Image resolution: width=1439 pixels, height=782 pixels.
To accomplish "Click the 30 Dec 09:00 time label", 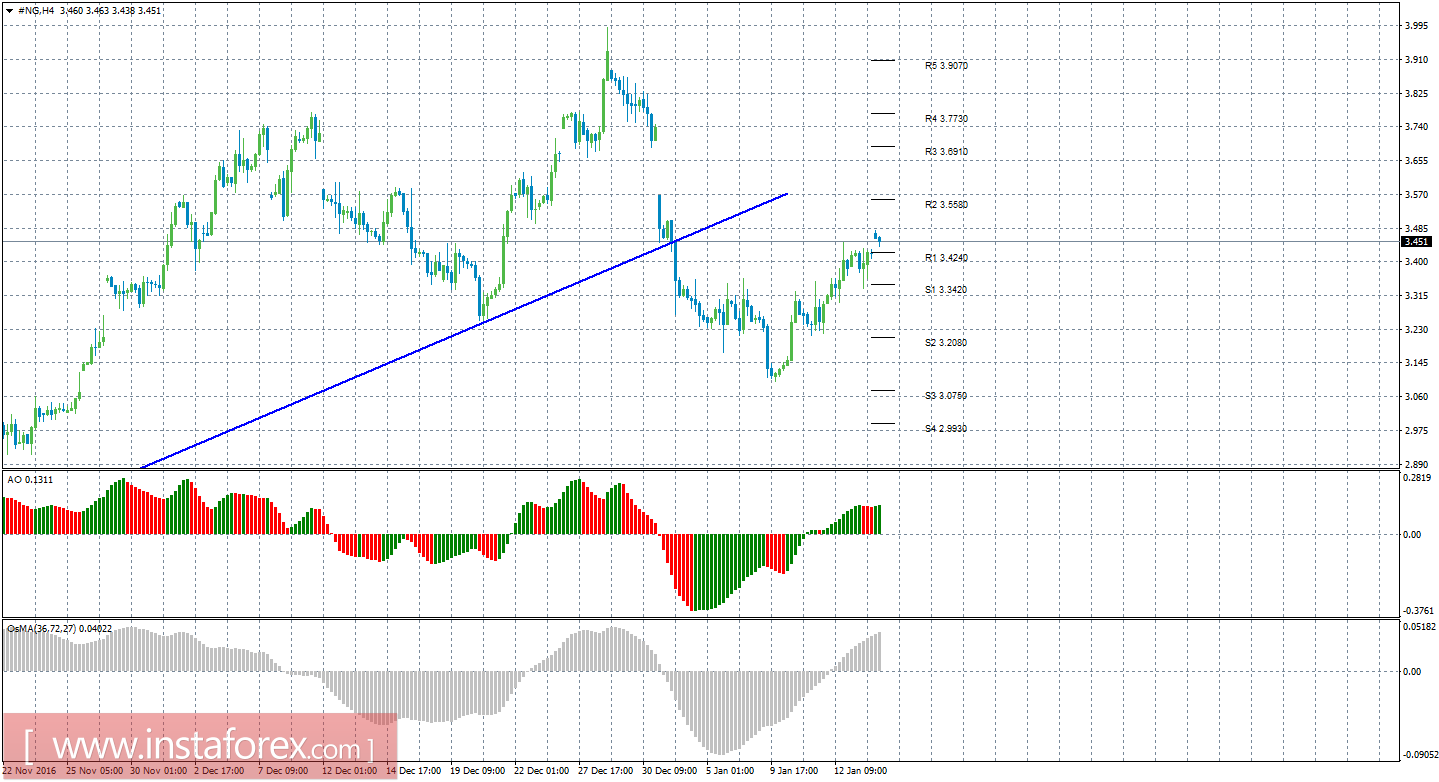I will 670,771.
